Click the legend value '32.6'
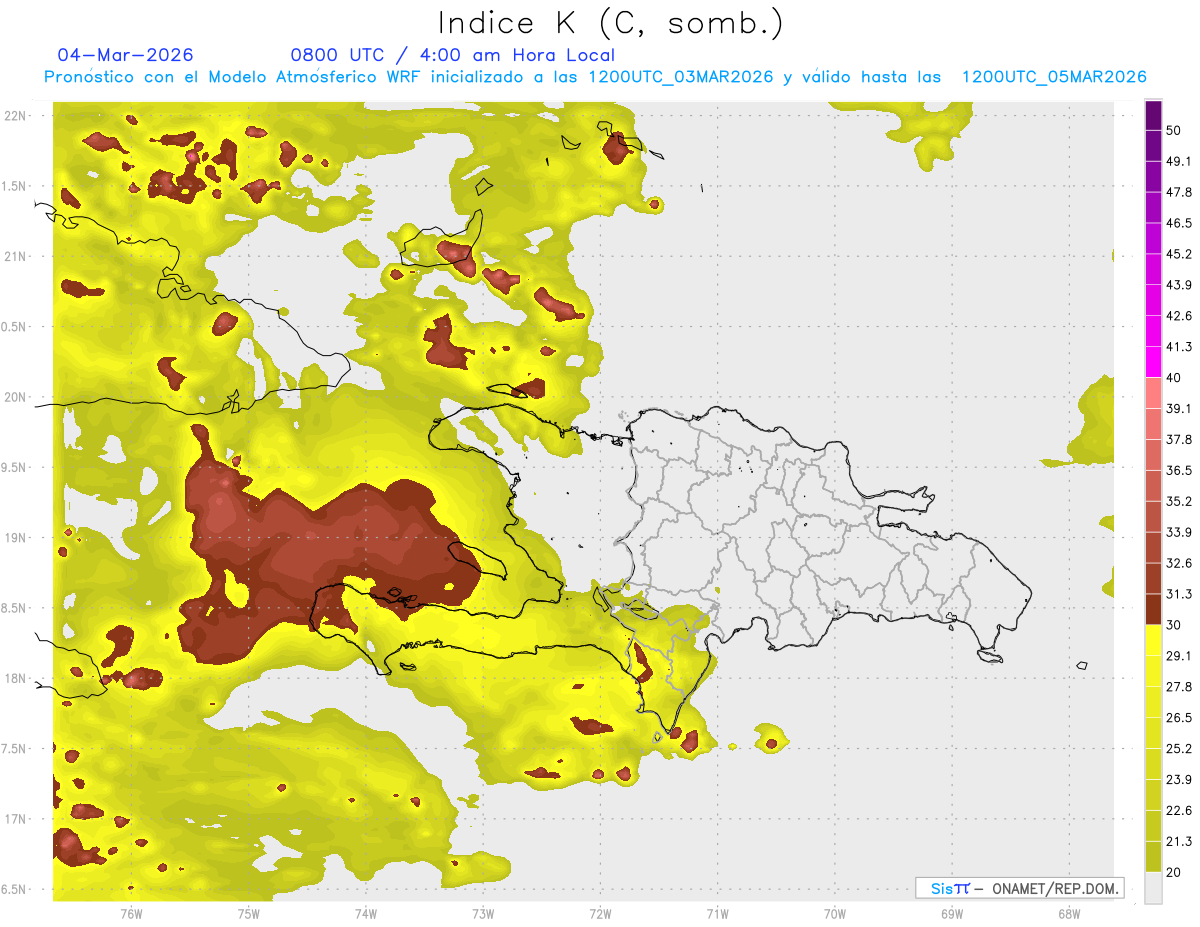Image resolution: width=1200 pixels, height=927 pixels. pos(1179,564)
